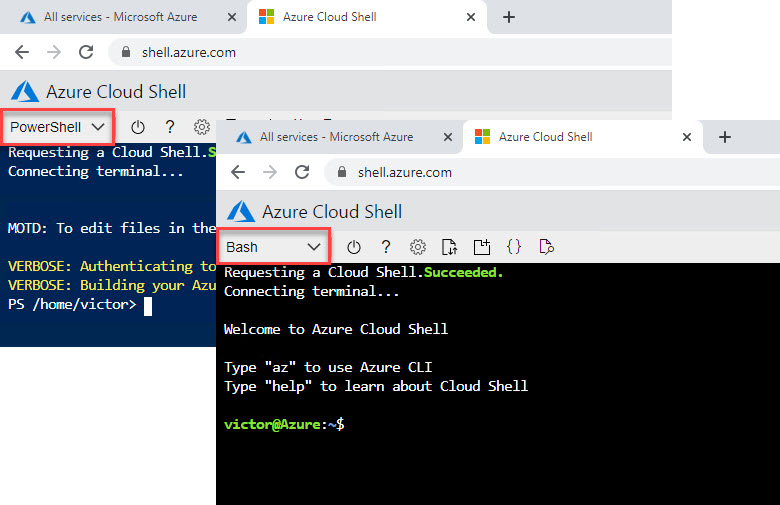This screenshot has height=505, width=780.
Task: Click the shell.azure.com address bar in front window
Action: [552, 173]
